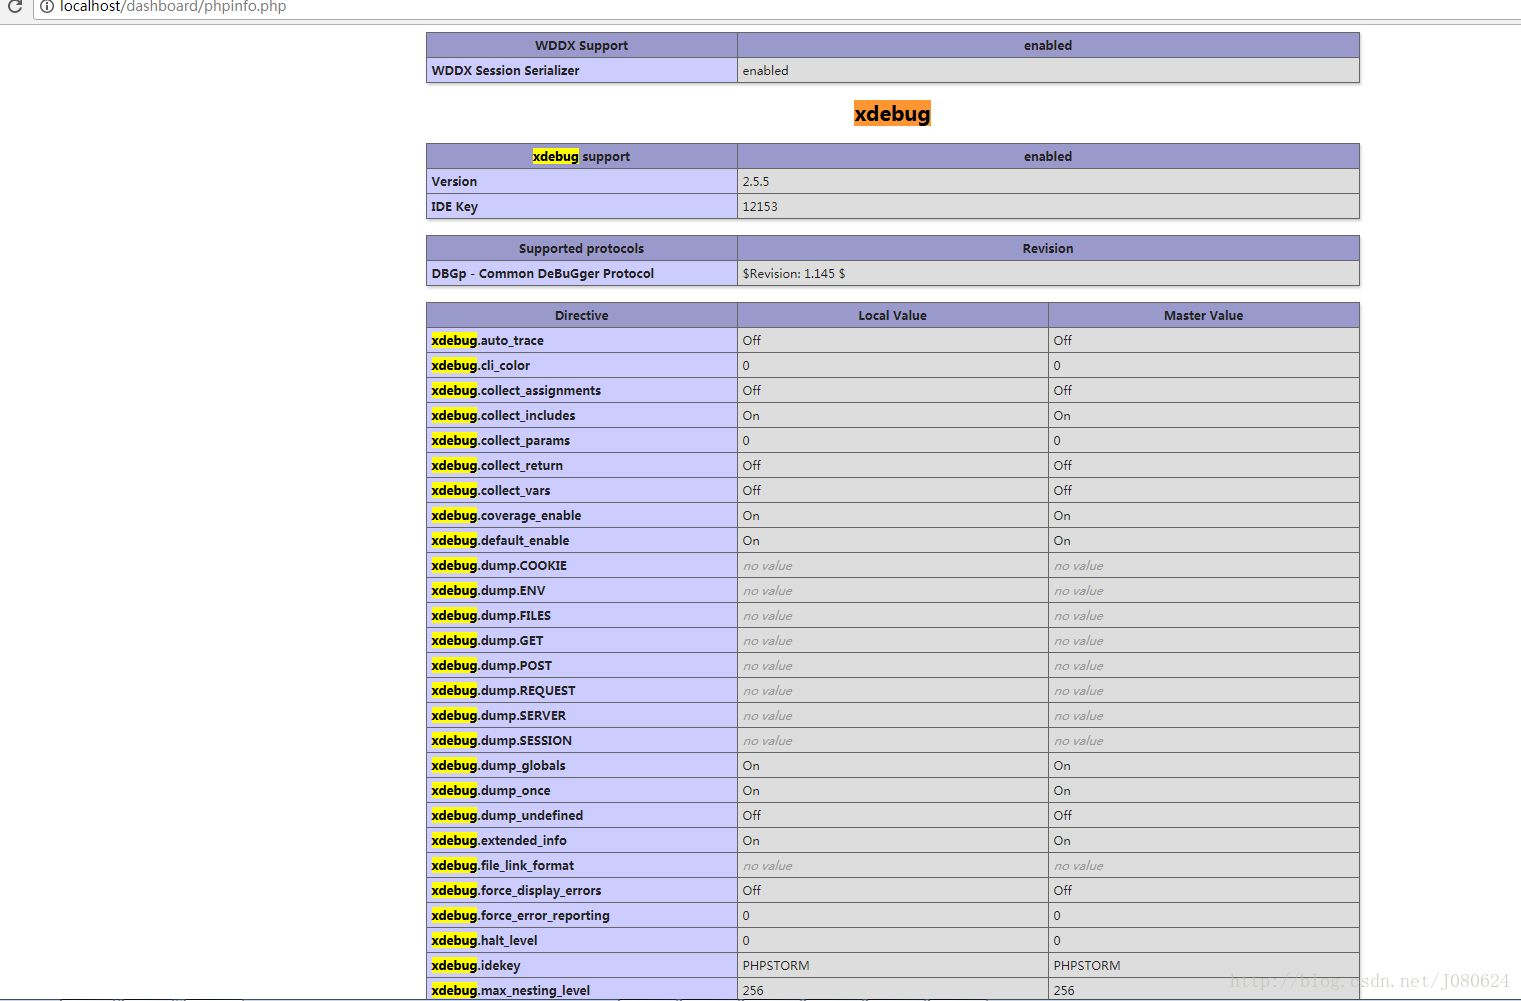Select the xdebug.dump.COOKIE directive
This screenshot has width=1521, height=1001.
click(x=582, y=565)
